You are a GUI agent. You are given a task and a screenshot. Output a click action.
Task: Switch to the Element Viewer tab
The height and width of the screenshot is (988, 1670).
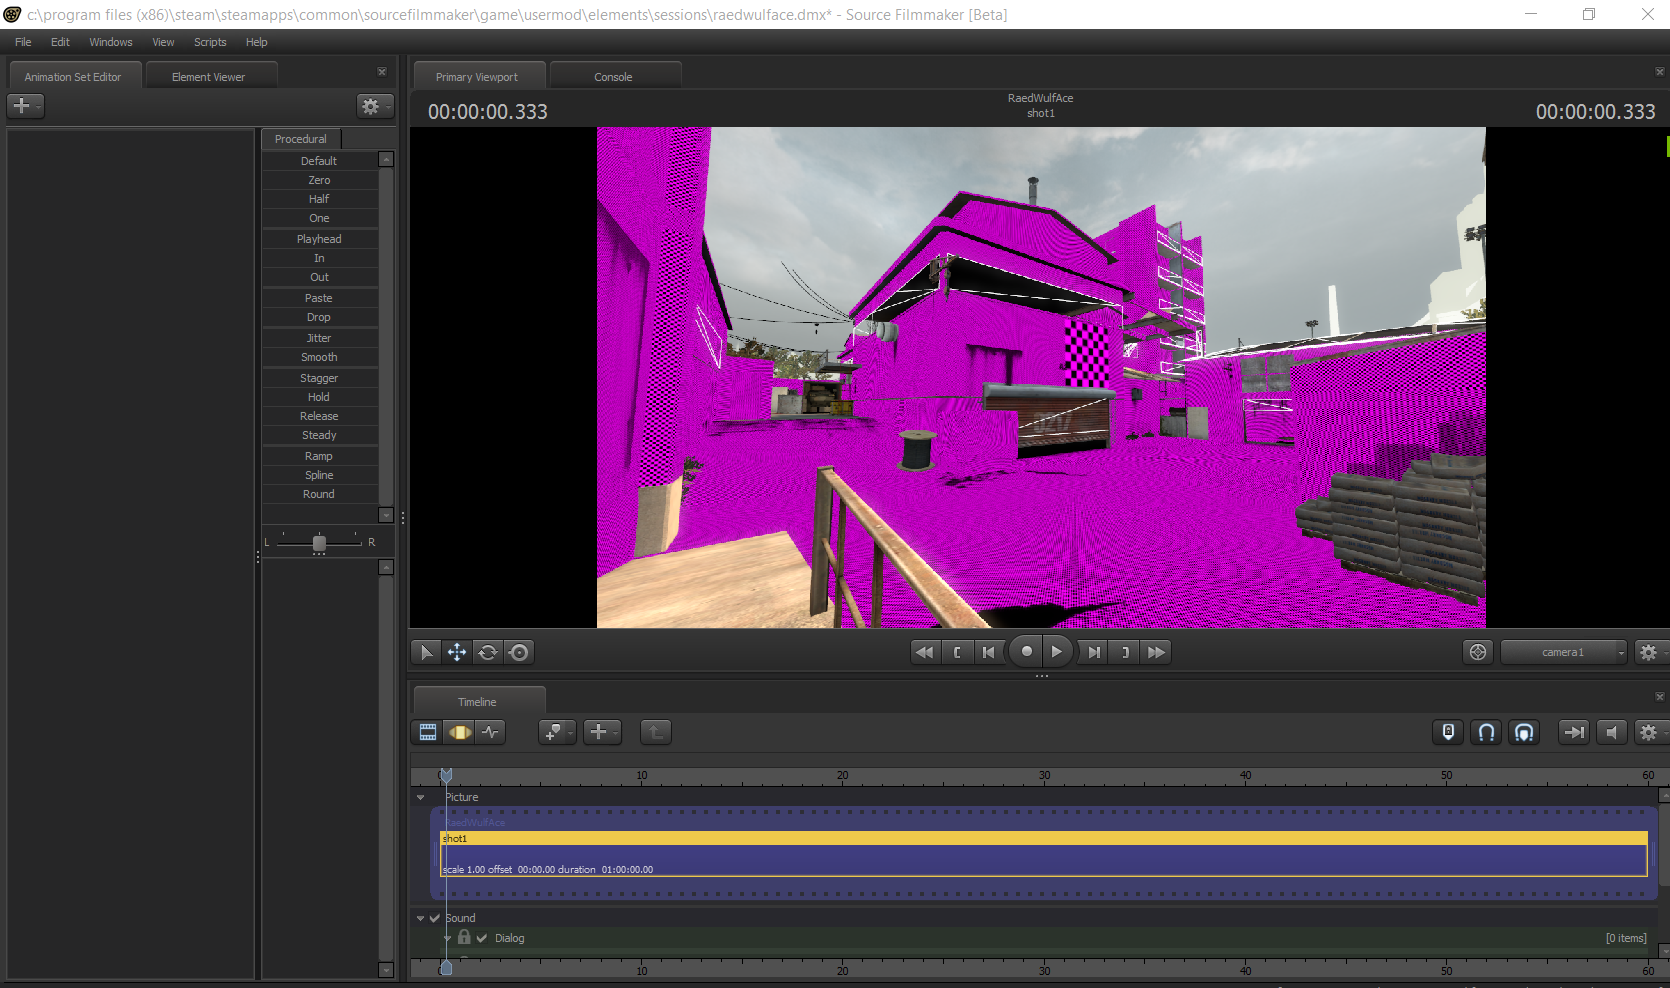[210, 75]
